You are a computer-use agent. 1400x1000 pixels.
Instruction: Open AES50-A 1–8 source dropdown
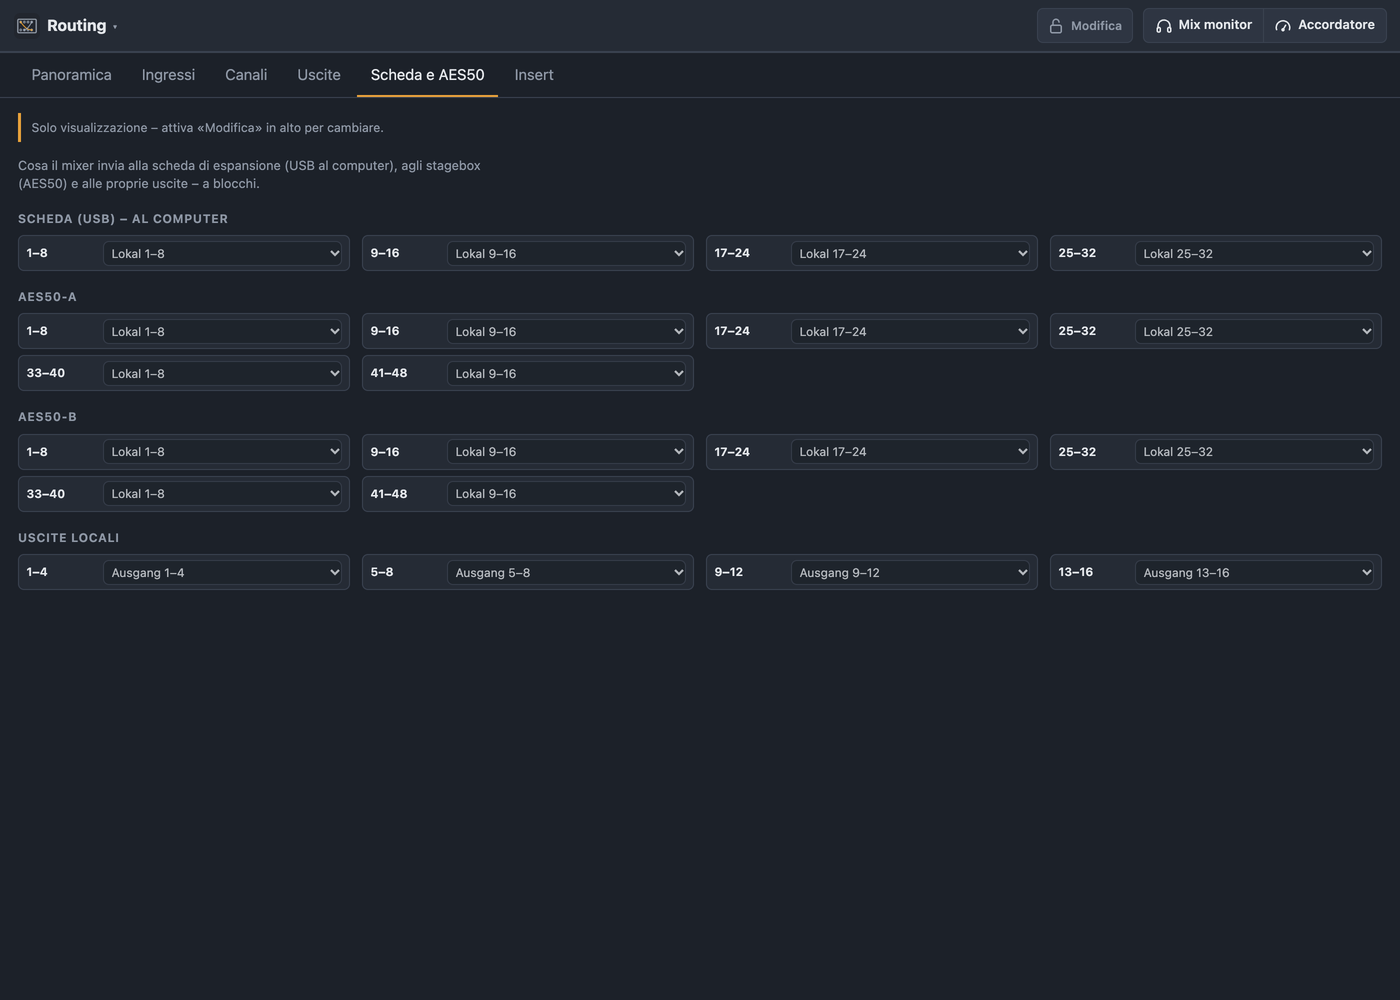tap(223, 332)
